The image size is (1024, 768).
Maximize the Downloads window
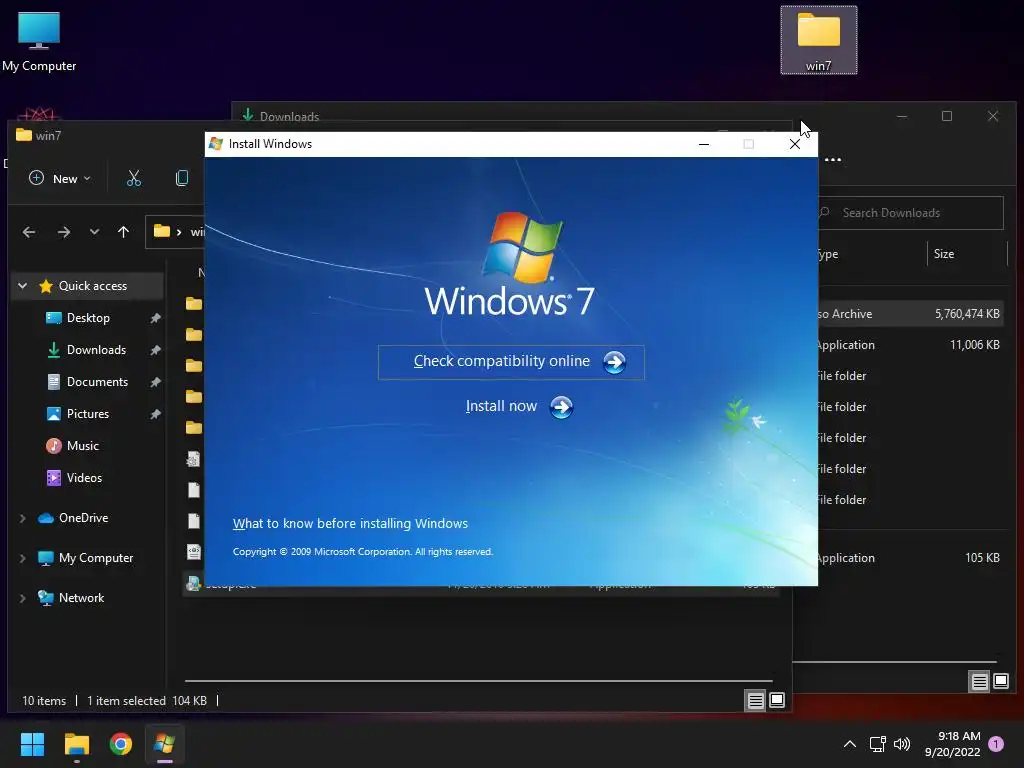[x=947, y=116]
